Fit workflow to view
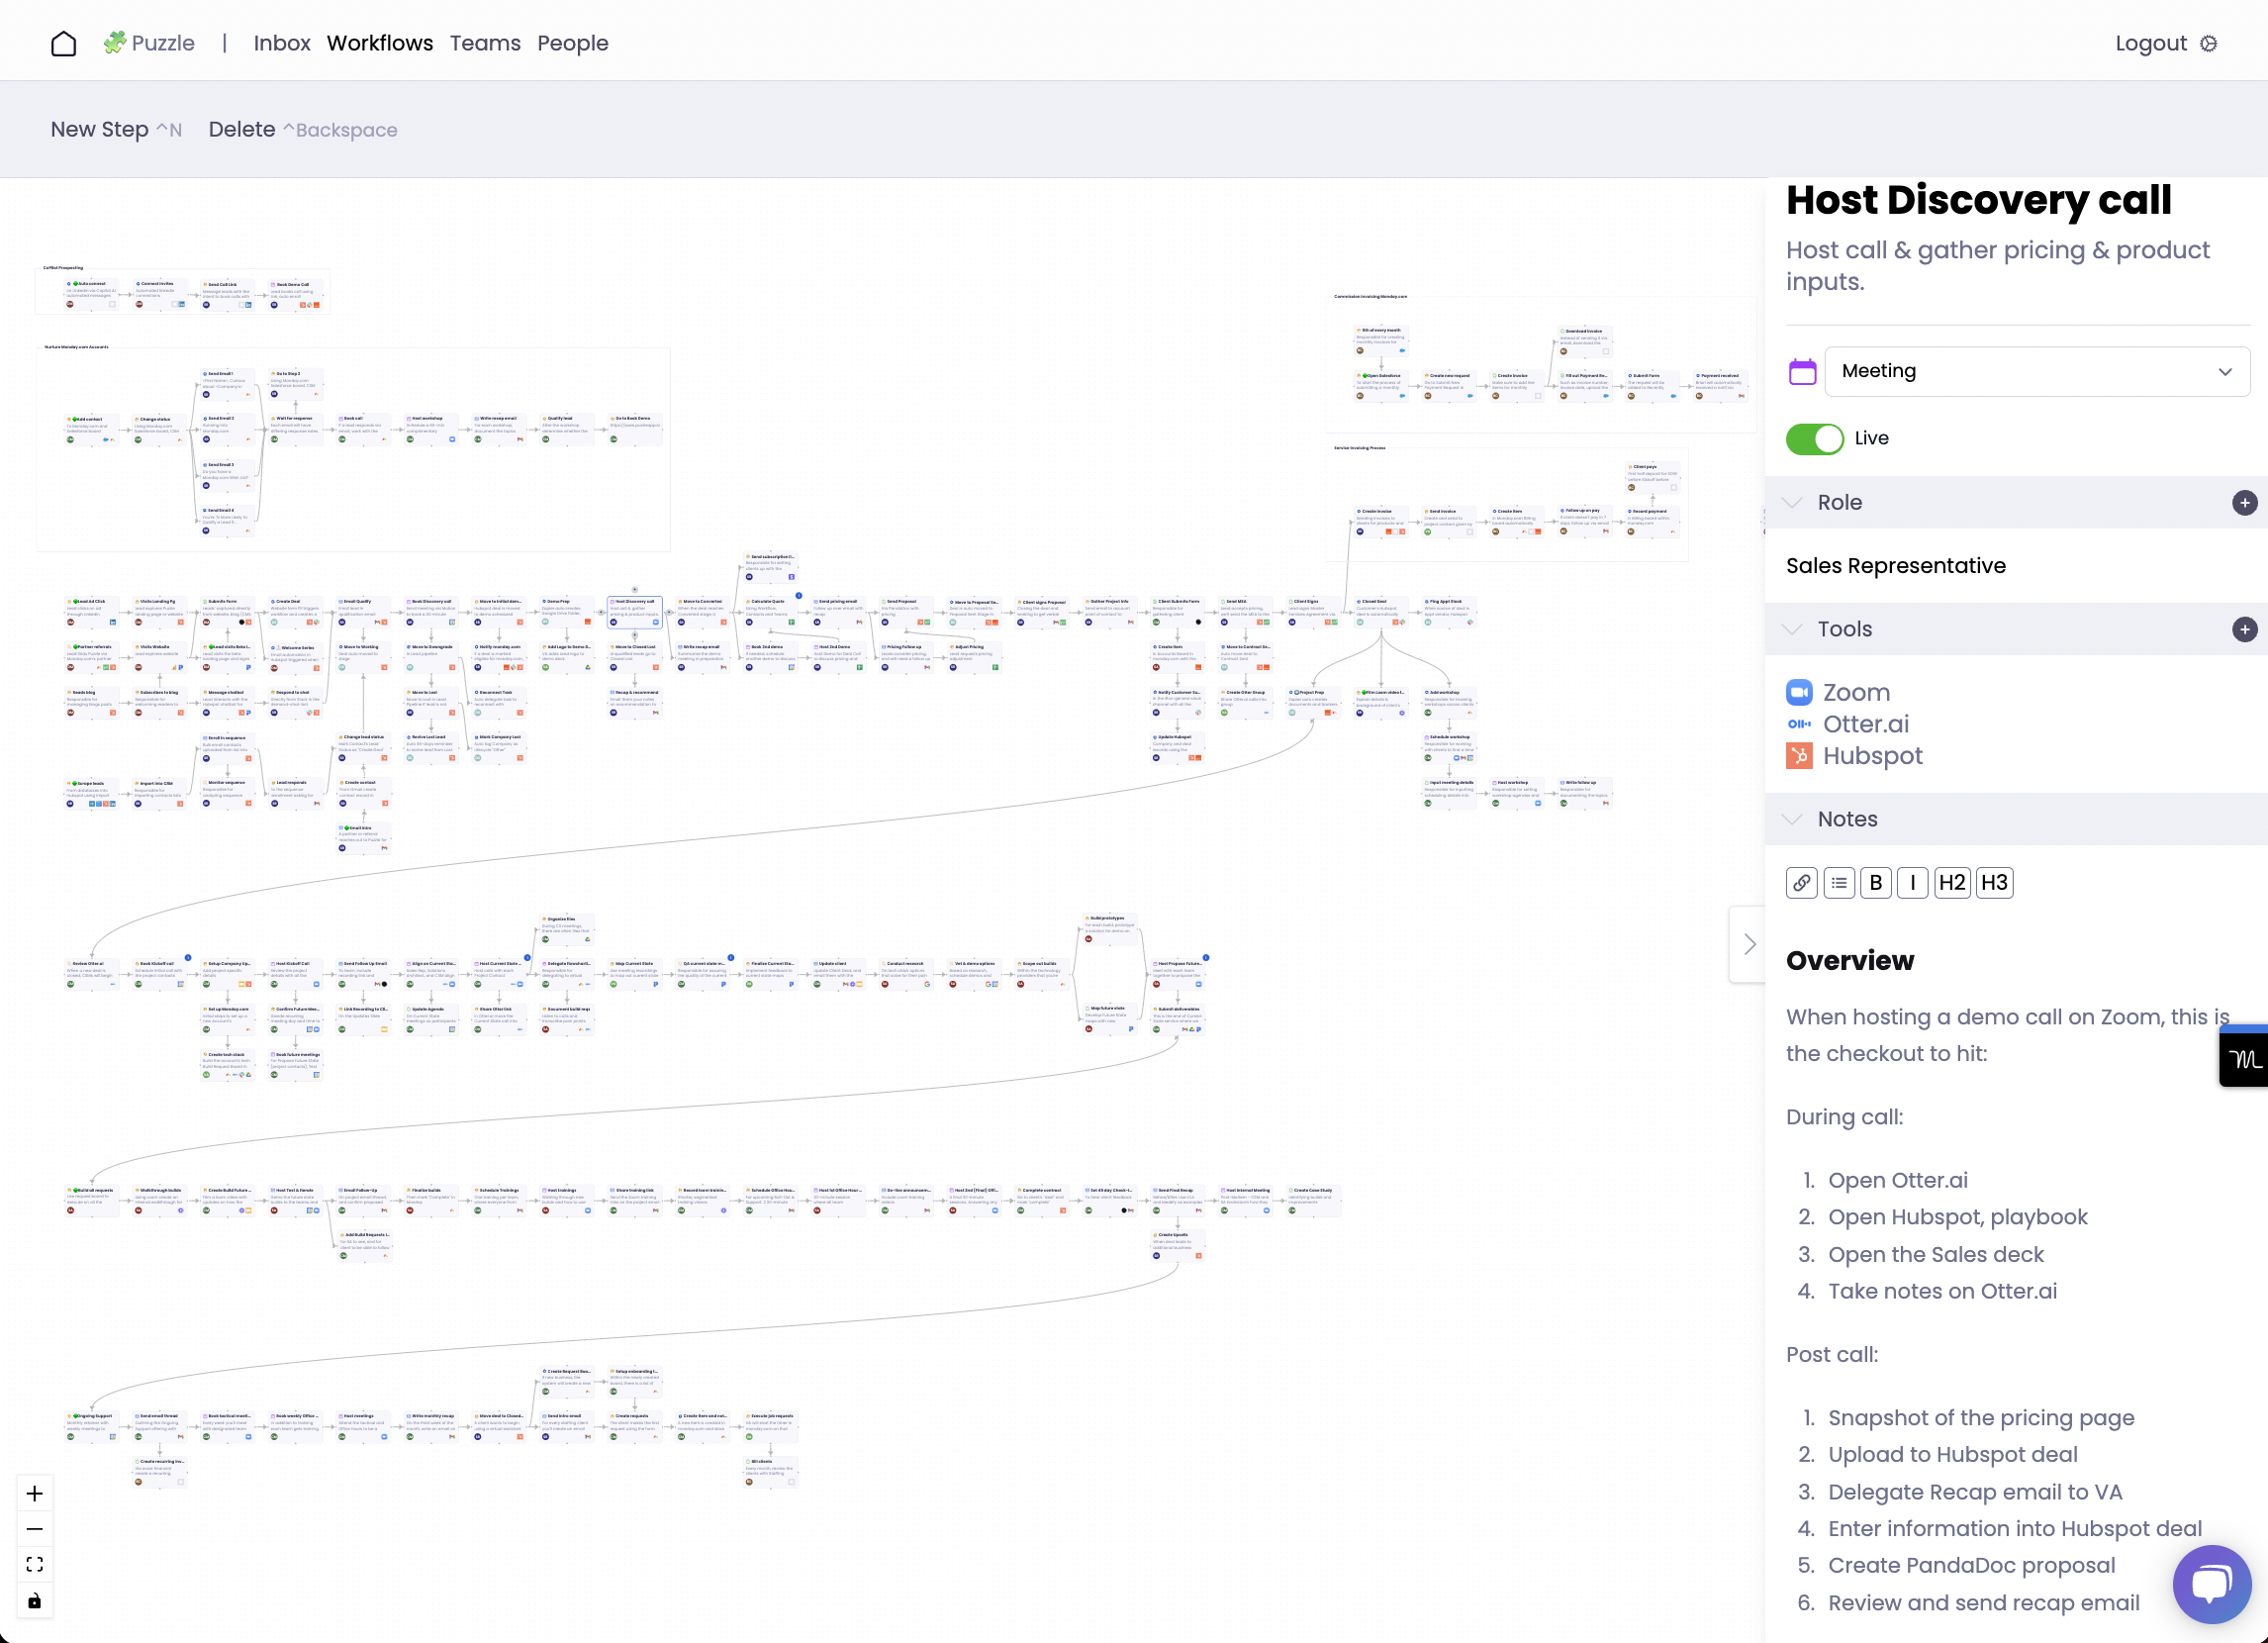Image resolution: width=2268 pixels, height=1643 pixels. (x=35, y=1565)
